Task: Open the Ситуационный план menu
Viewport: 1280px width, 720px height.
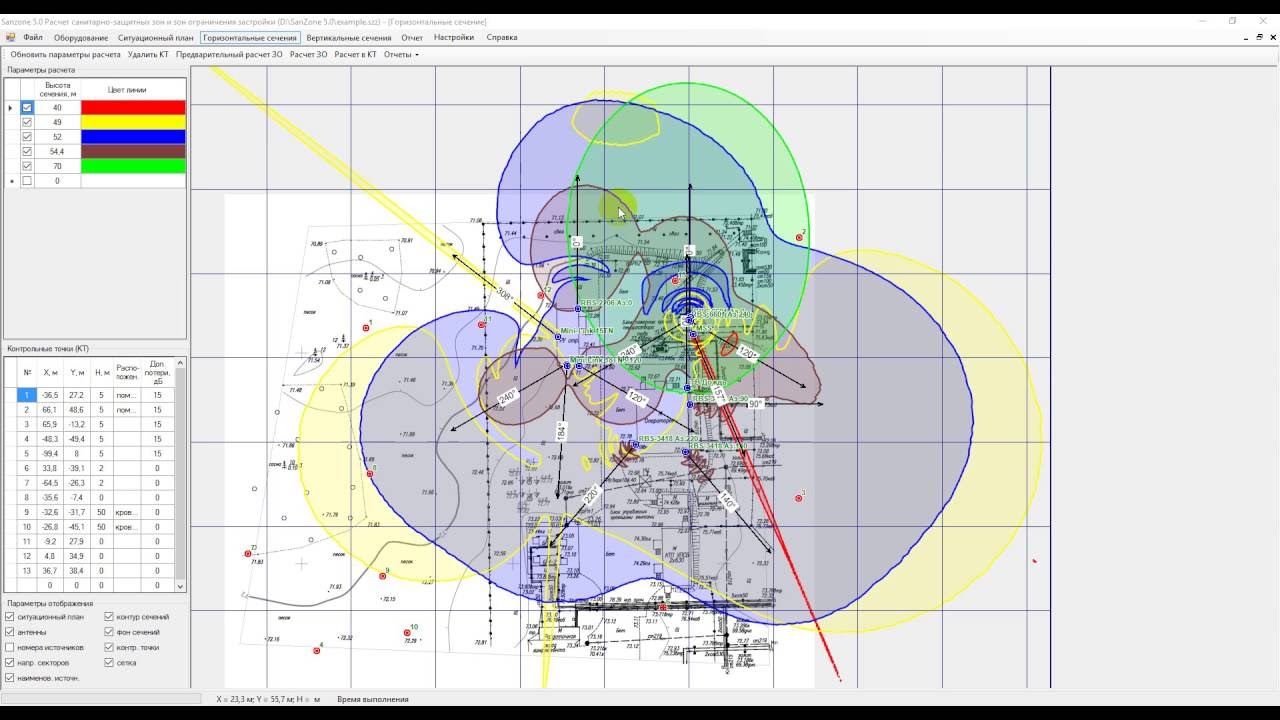Action: (x=155, y=37)
